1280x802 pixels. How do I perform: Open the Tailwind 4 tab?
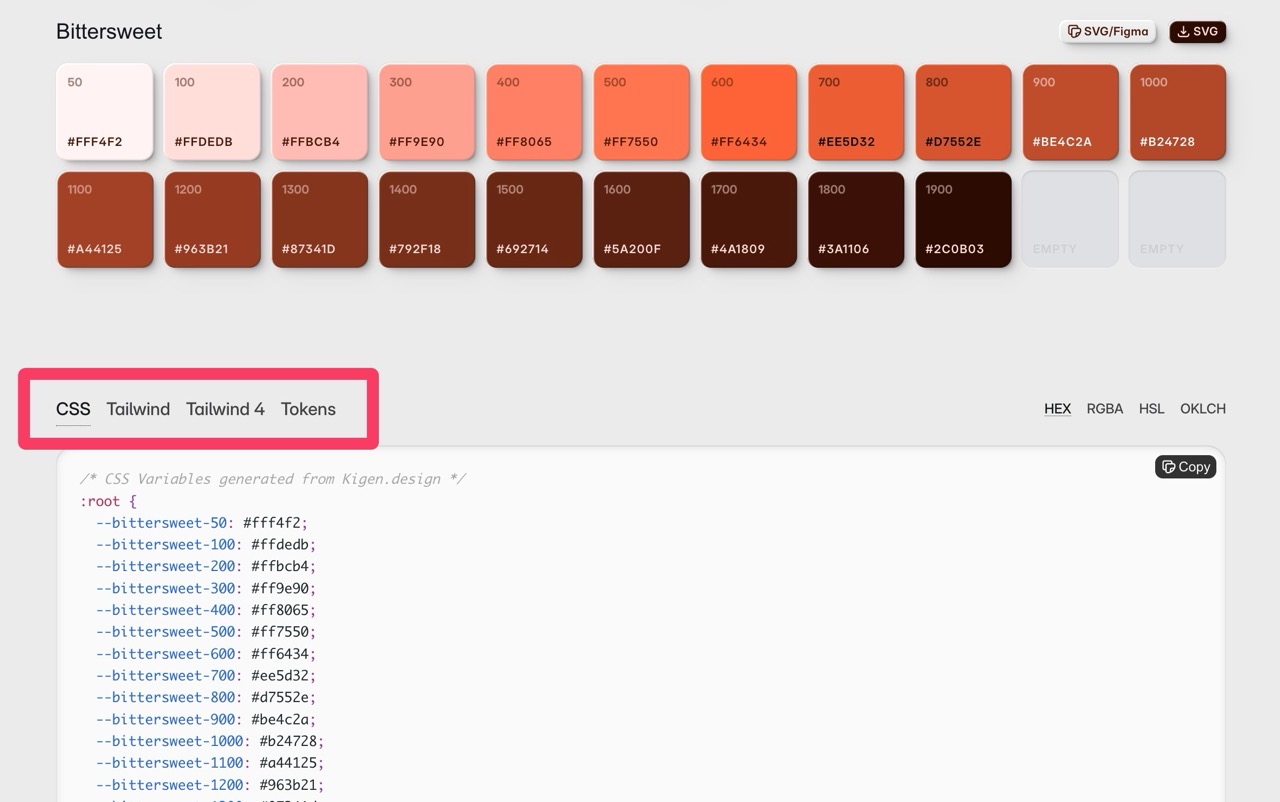[225, 409]
